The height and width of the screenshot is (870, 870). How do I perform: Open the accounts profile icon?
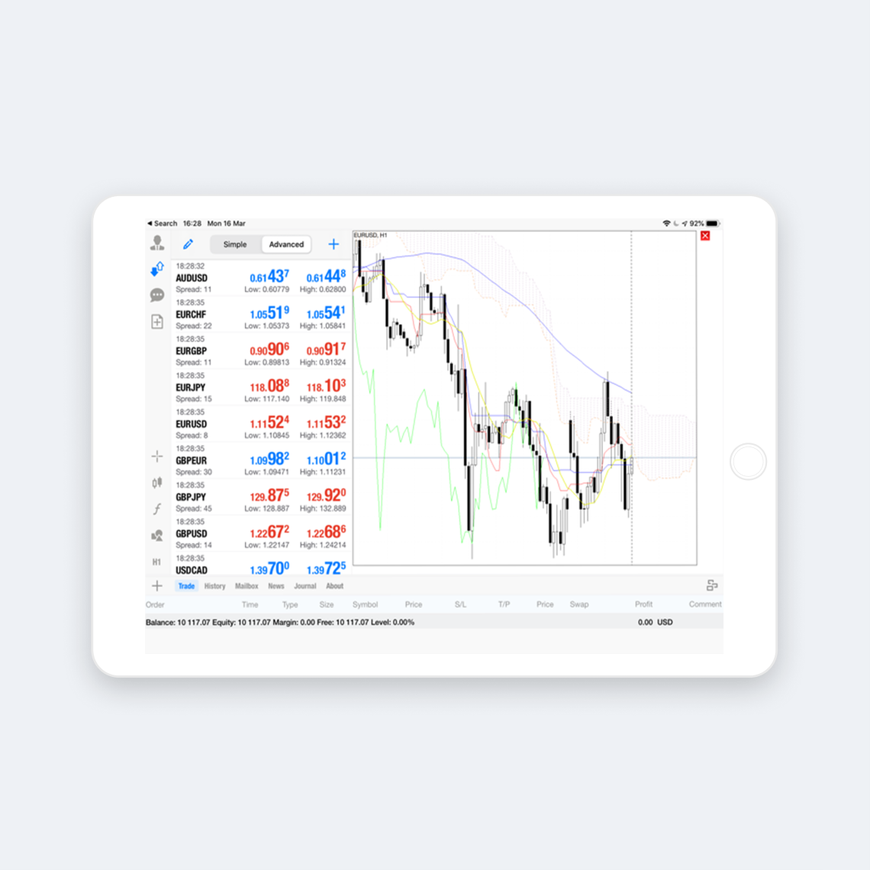pyautogui.click(x=157, y=243)
